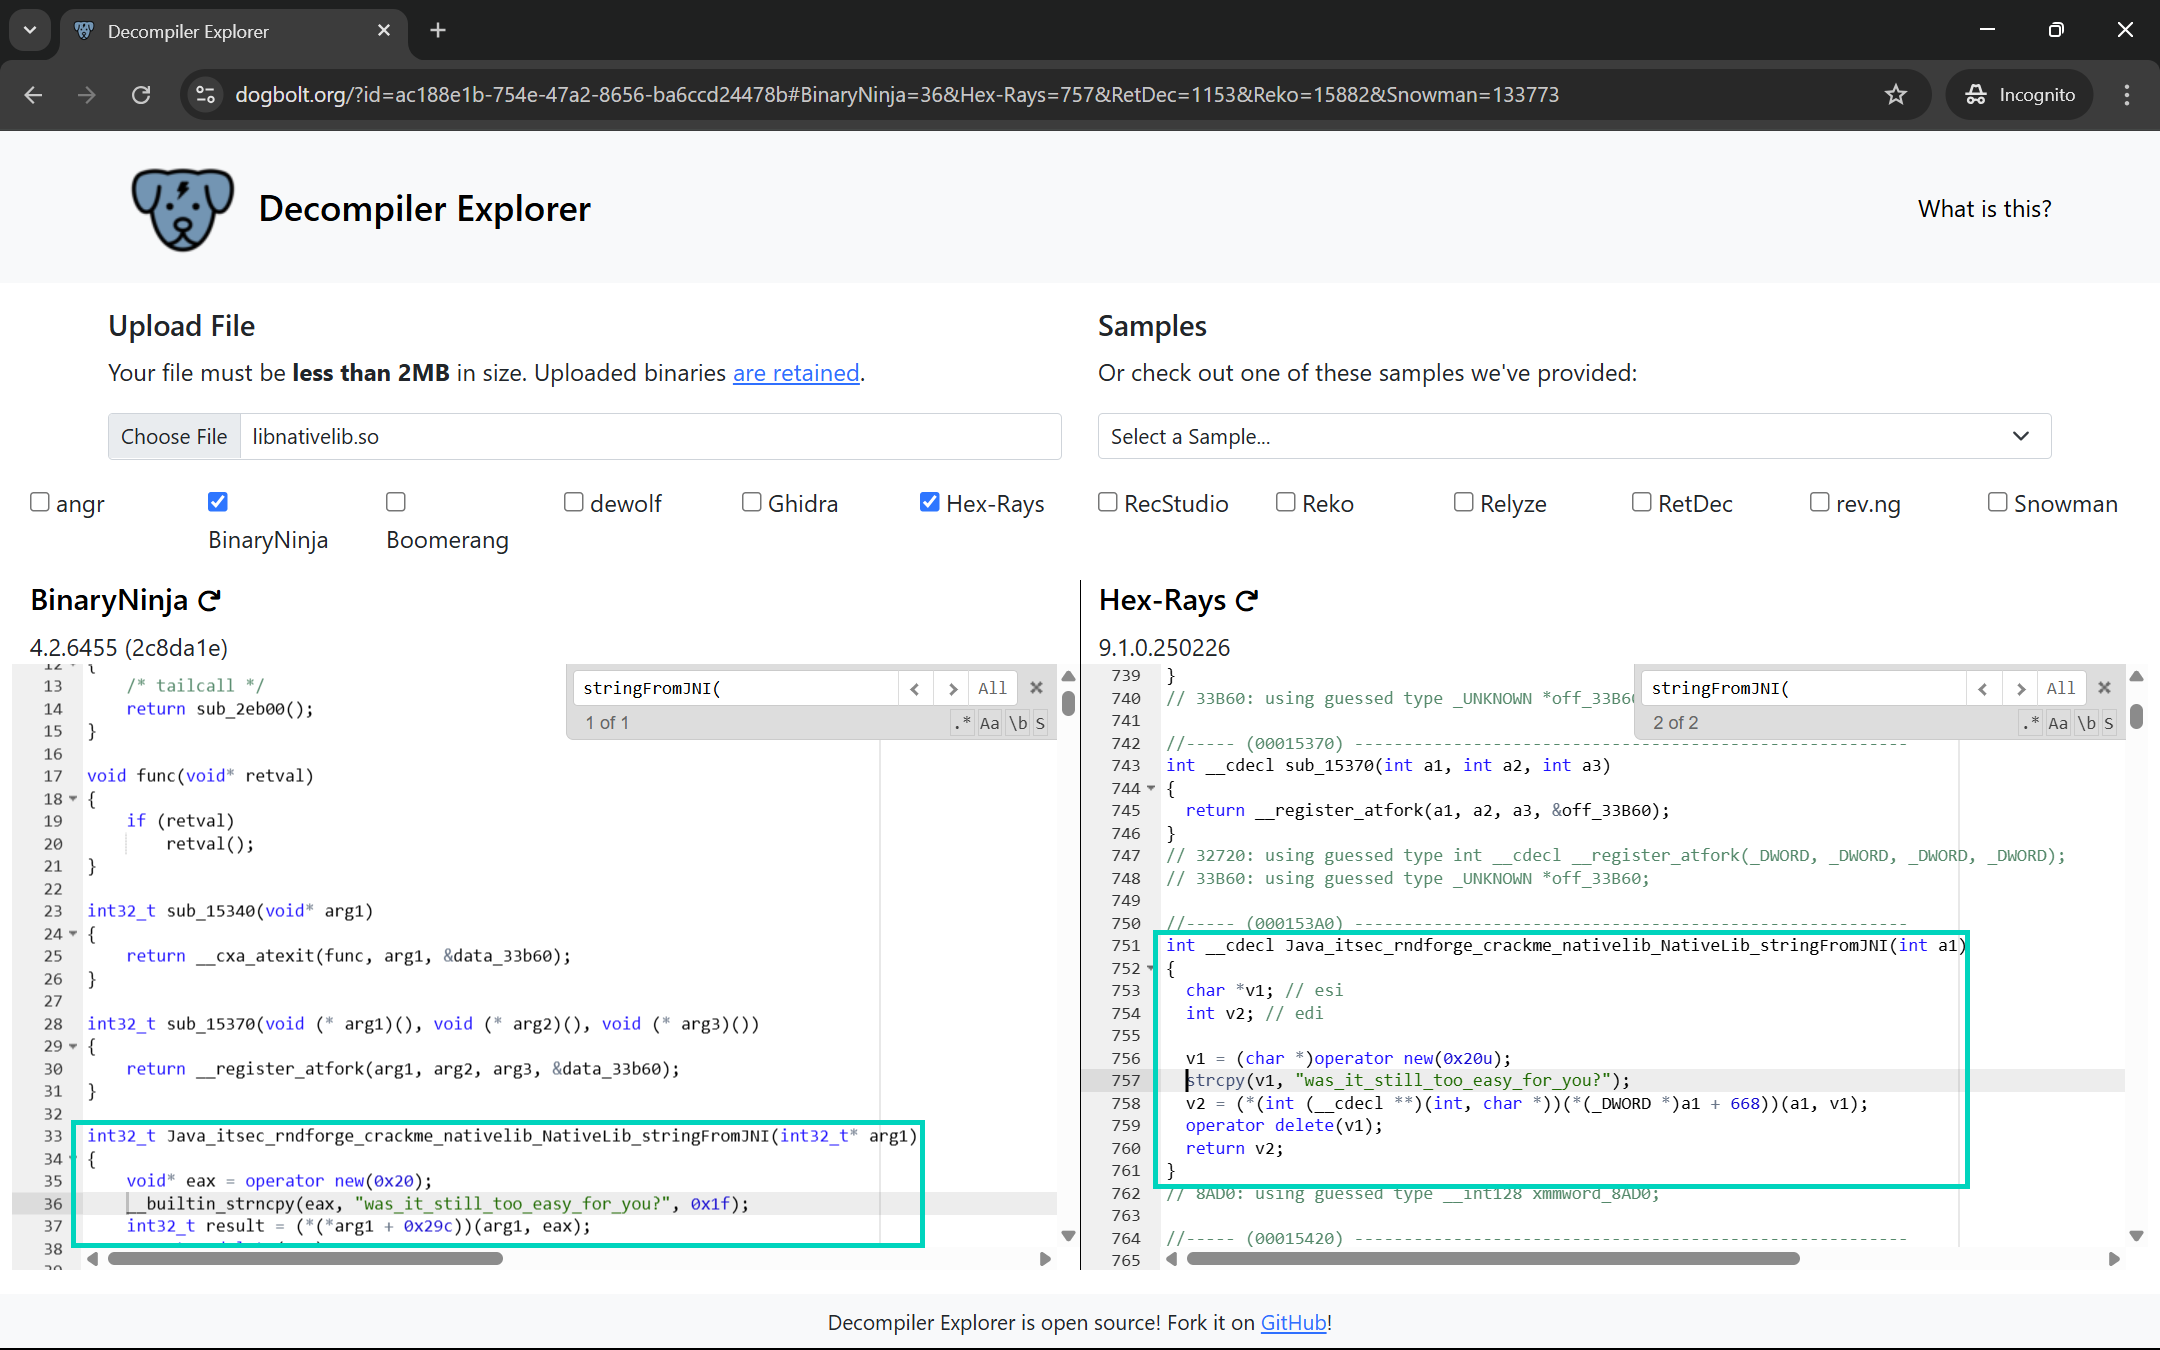Collapse code fold at BinaryNinja line 18
The height and width of the screenshot is (1350, 2160).
click(73, 799)
